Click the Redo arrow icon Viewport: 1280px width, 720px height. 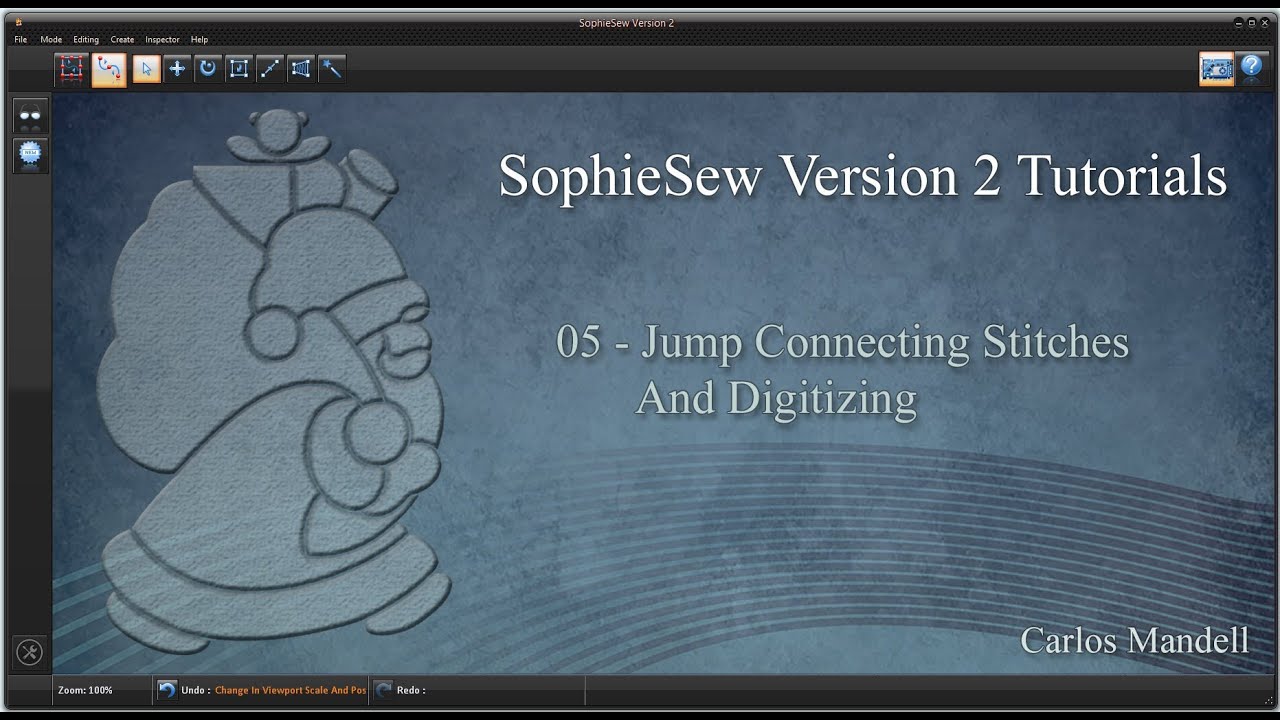coord(383,690)
